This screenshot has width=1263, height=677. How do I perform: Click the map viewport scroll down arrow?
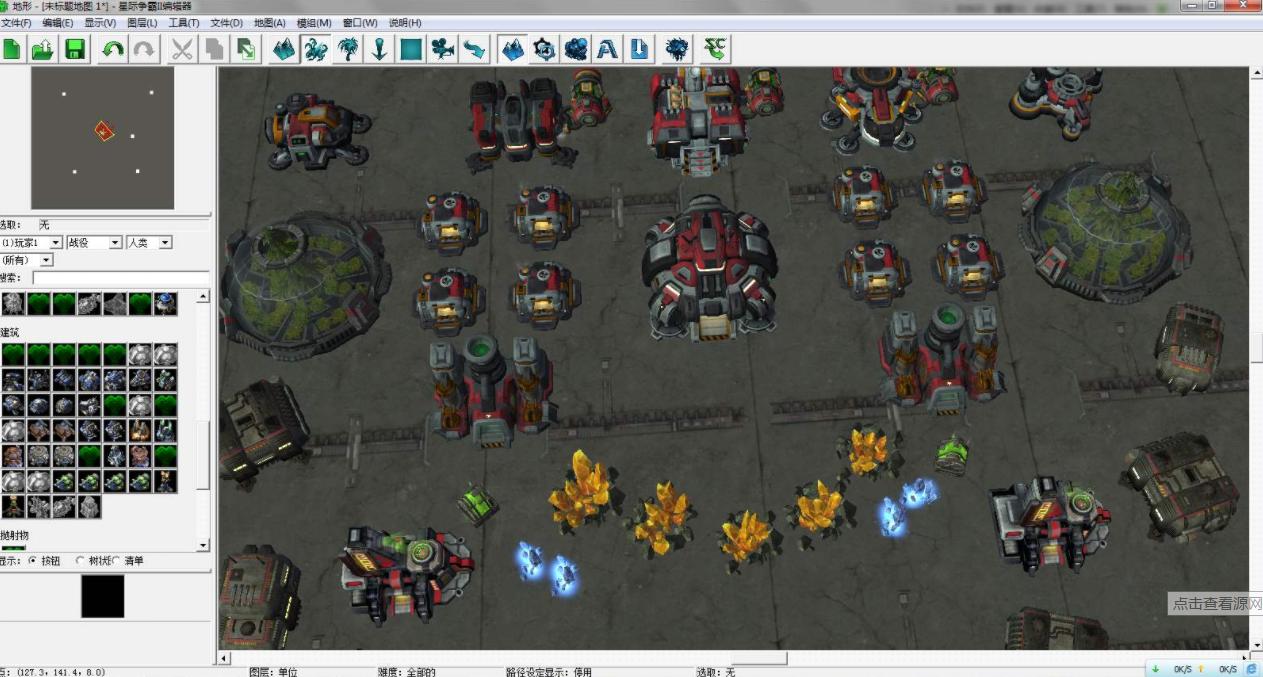pyautogui.click(x=1256, y=645)
